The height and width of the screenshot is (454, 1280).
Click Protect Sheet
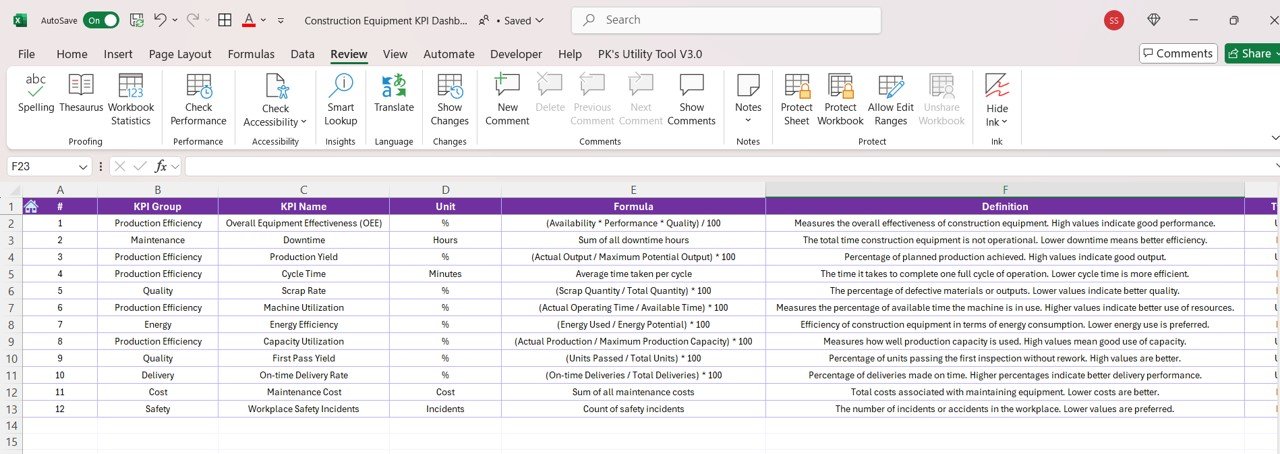click(797, 100)
